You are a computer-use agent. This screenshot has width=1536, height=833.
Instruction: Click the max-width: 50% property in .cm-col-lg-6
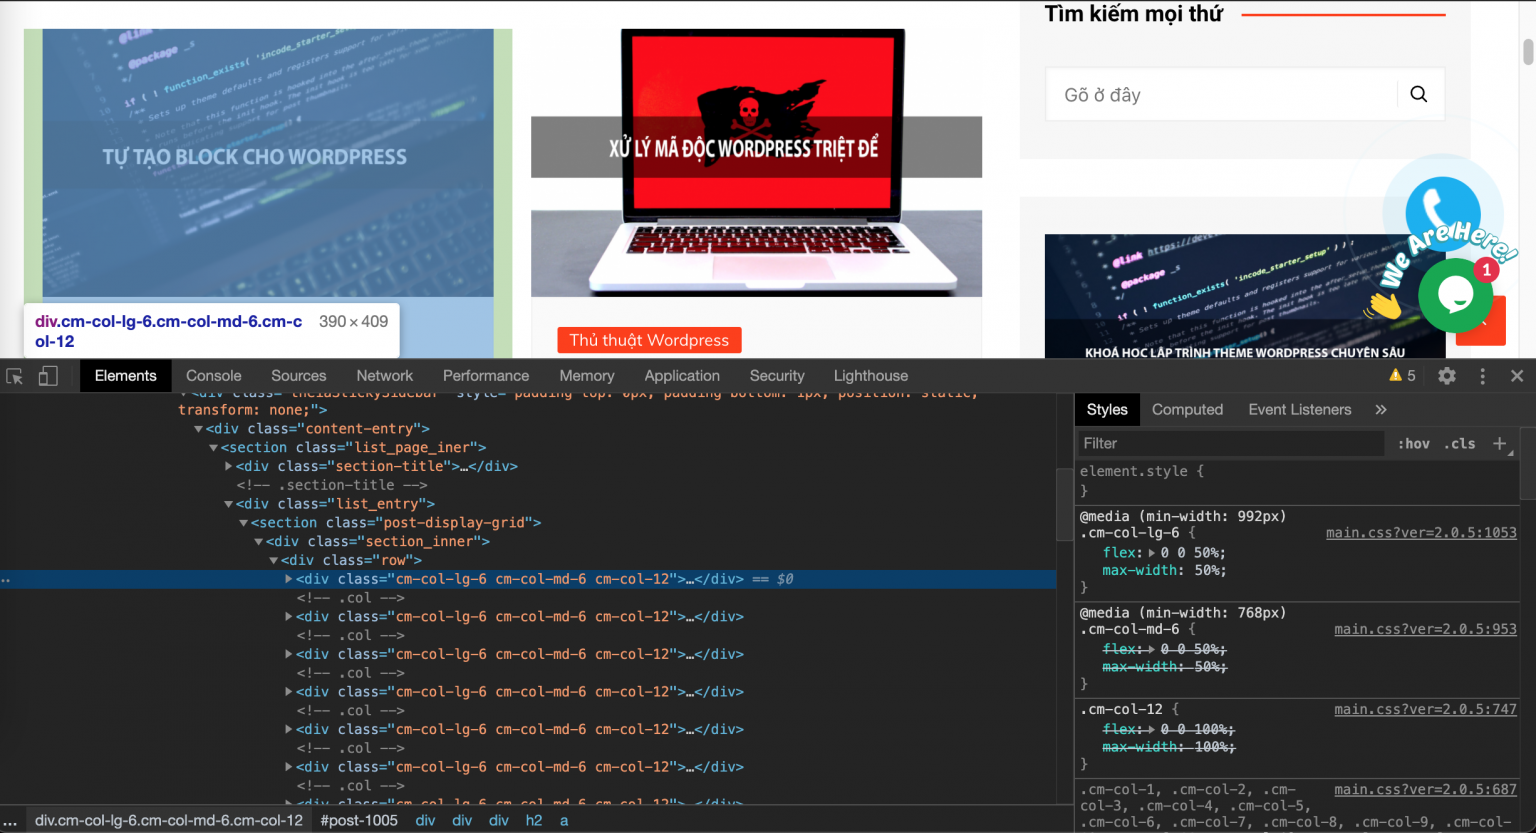[x=1164, y=571]
